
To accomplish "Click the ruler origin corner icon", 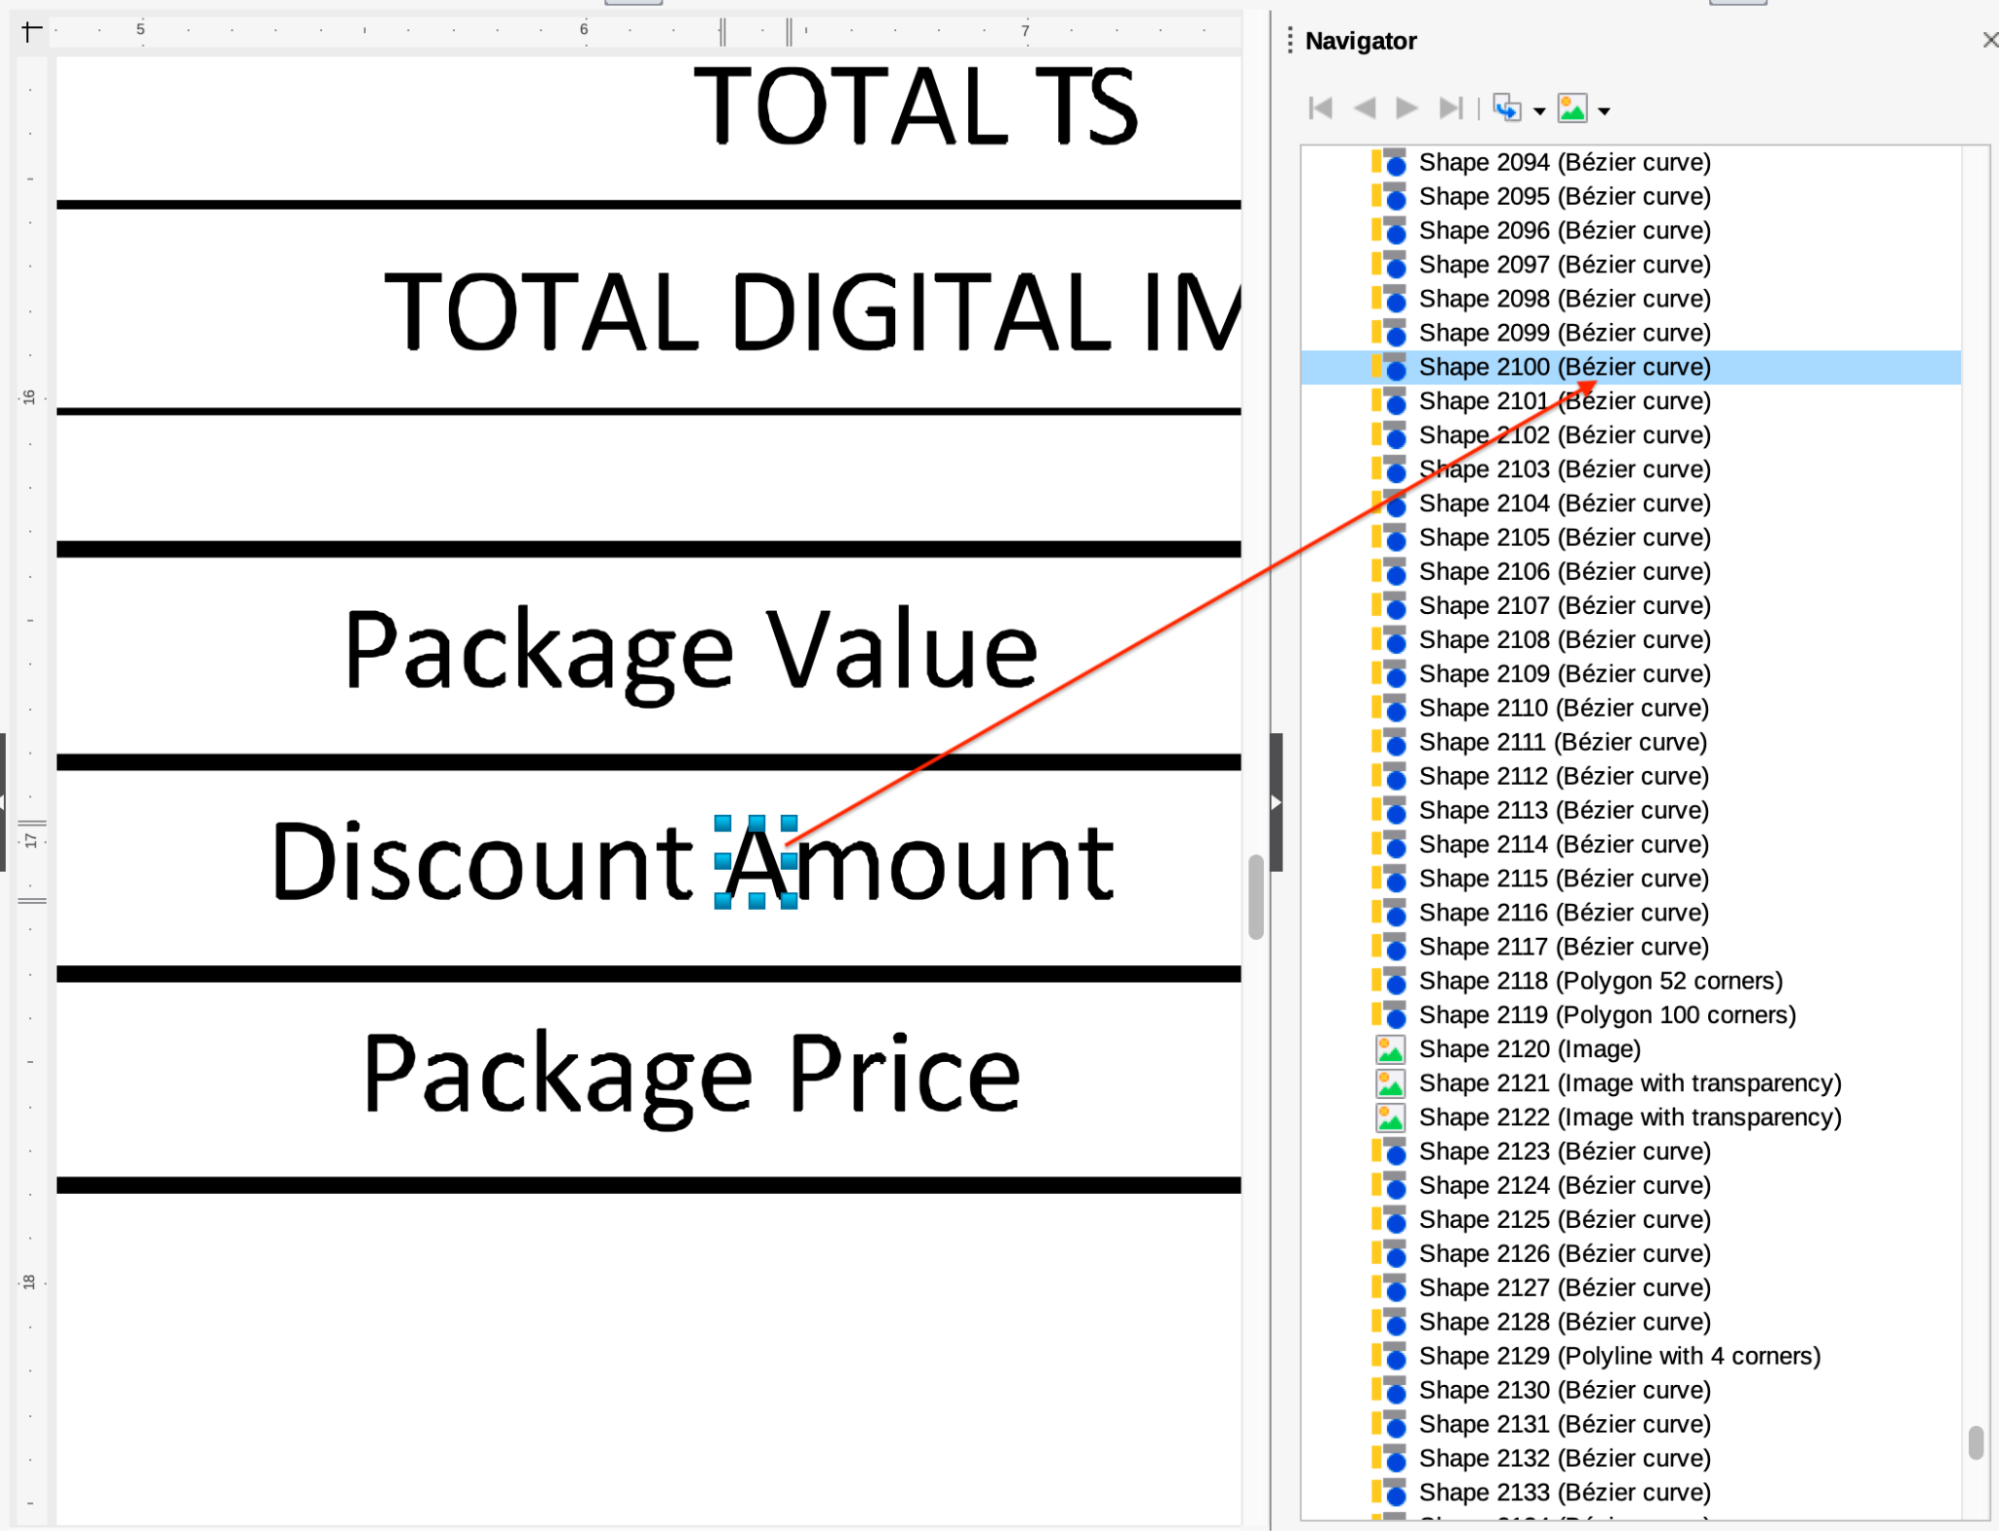I will (x=31, y=31).
